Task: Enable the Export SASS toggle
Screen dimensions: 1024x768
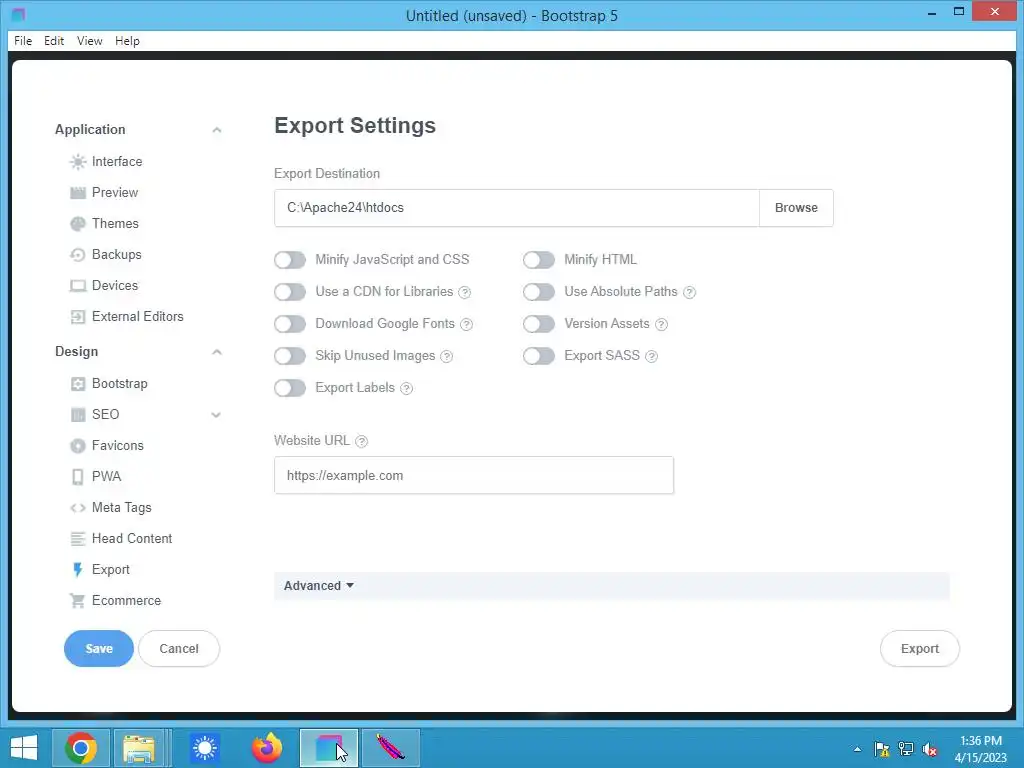Action: click(x=539, y=356)
